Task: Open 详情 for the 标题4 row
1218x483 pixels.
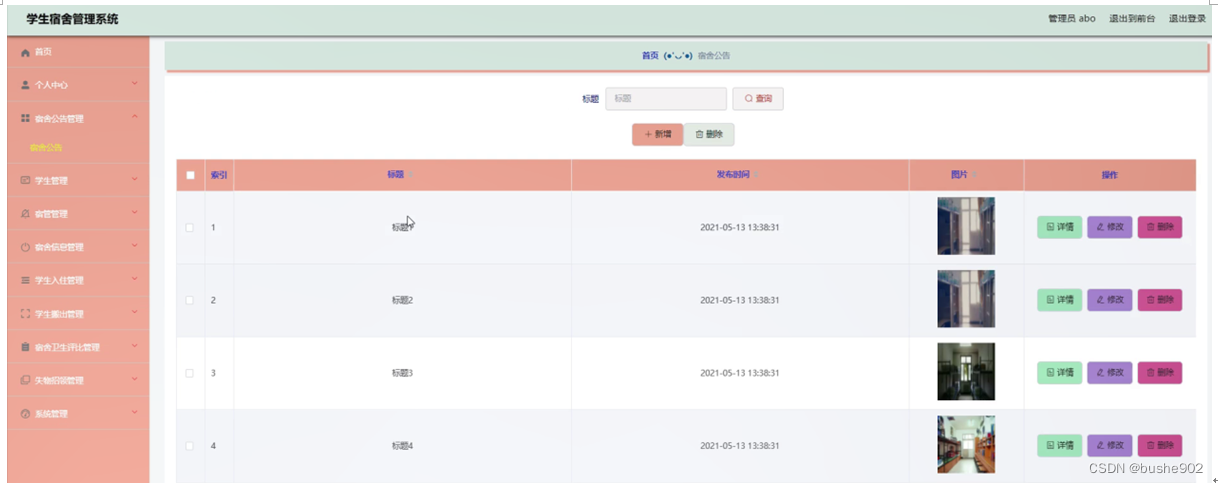Action: click(x=1059, y=445)
